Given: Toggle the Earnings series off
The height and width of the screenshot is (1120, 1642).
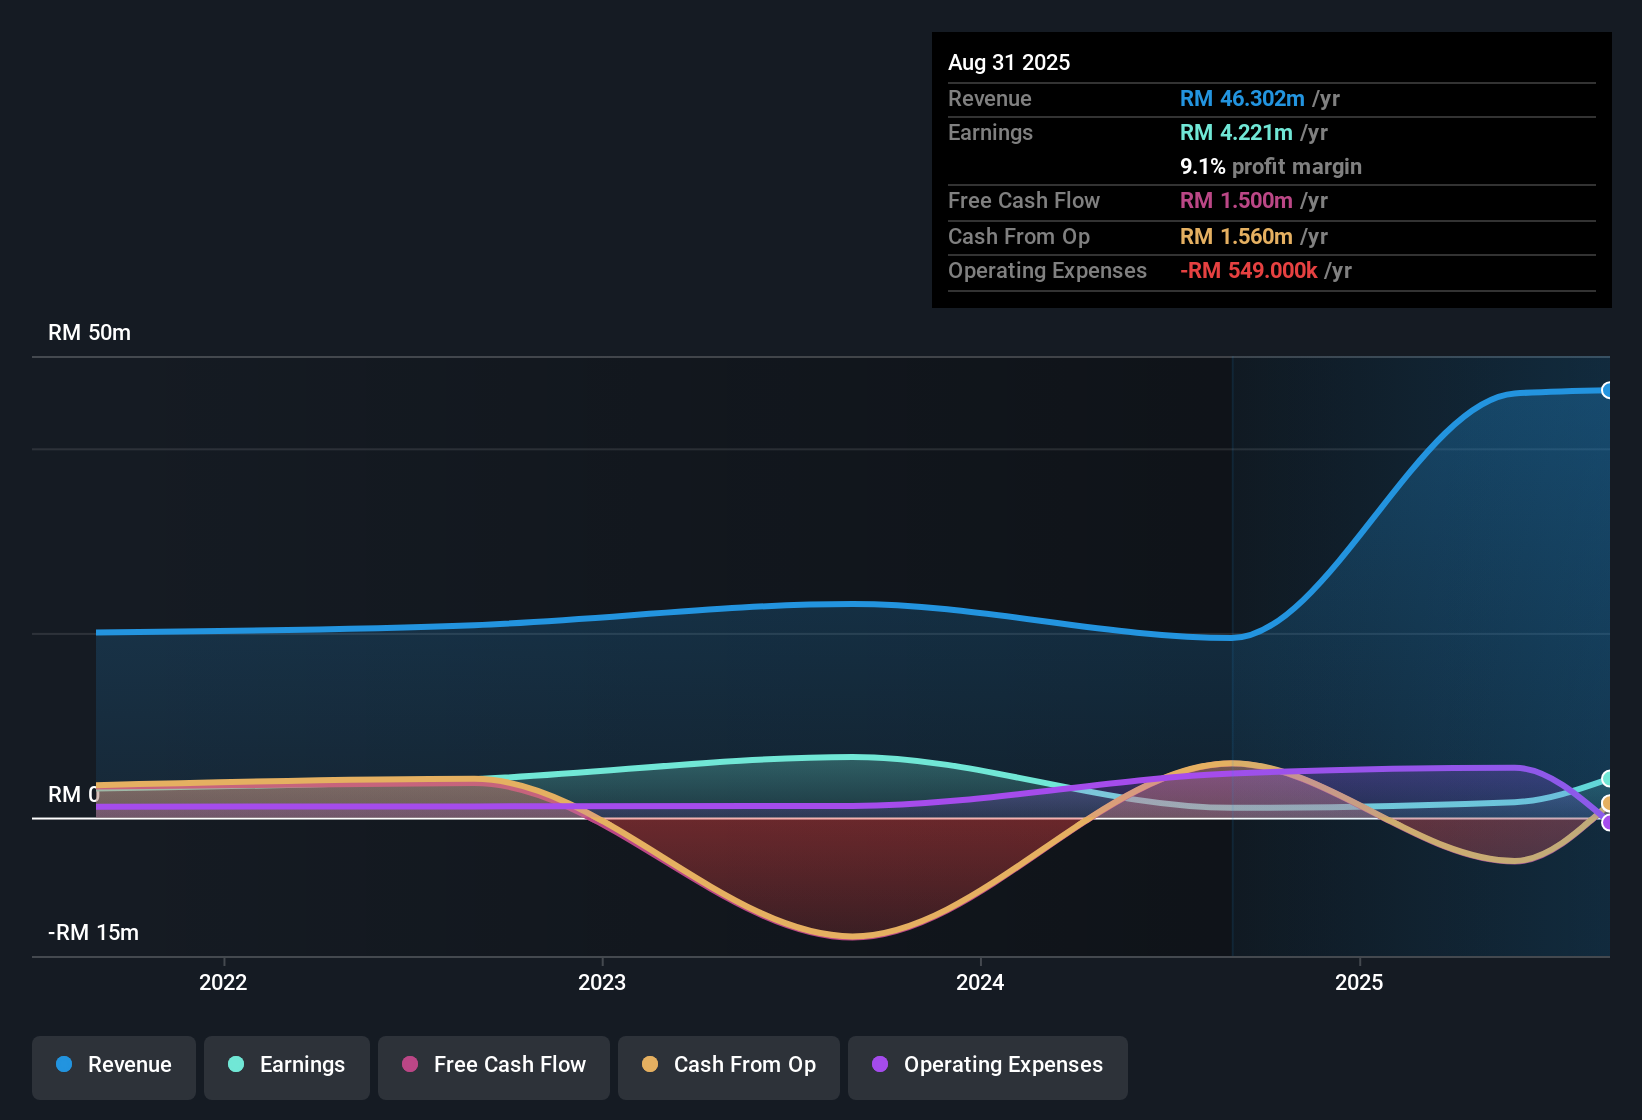Looking at the screenshot, I should (x=286, y=1065).
